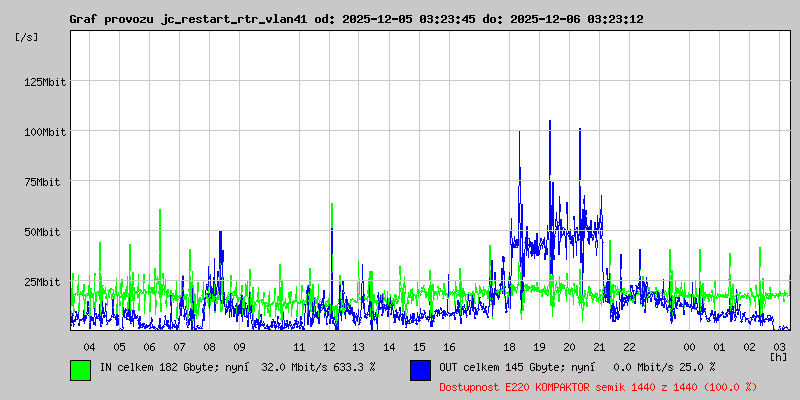Click the blue OUT legend color swatch
The width and height of the screenshot is (800, 400).
tap(420, 369)
